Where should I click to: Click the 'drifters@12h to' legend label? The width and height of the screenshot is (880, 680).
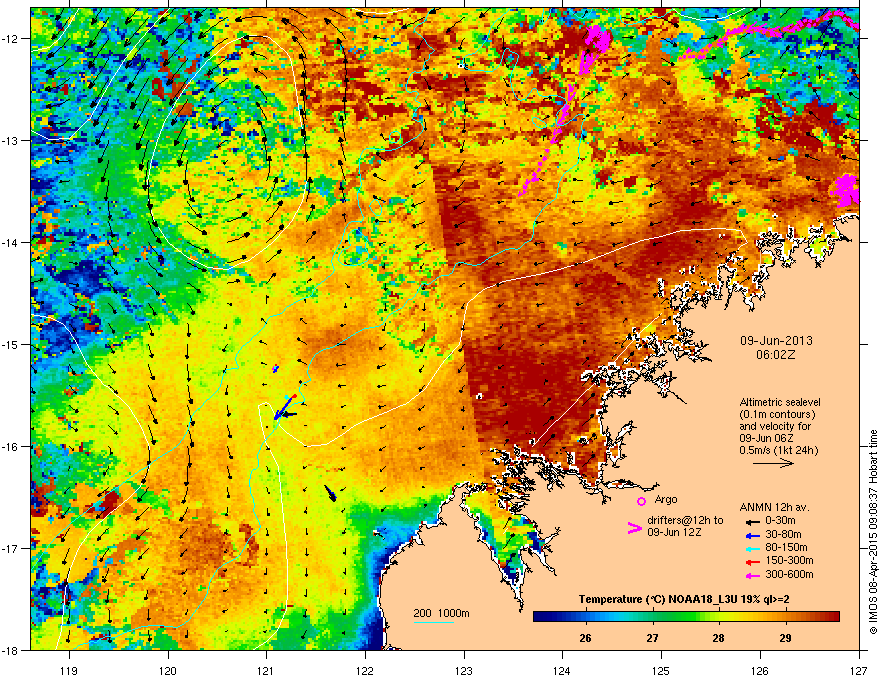coord(685,520)
